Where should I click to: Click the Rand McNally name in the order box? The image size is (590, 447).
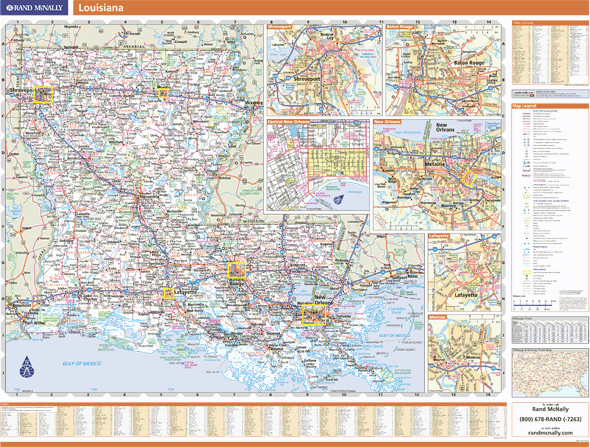pos(550,409)
